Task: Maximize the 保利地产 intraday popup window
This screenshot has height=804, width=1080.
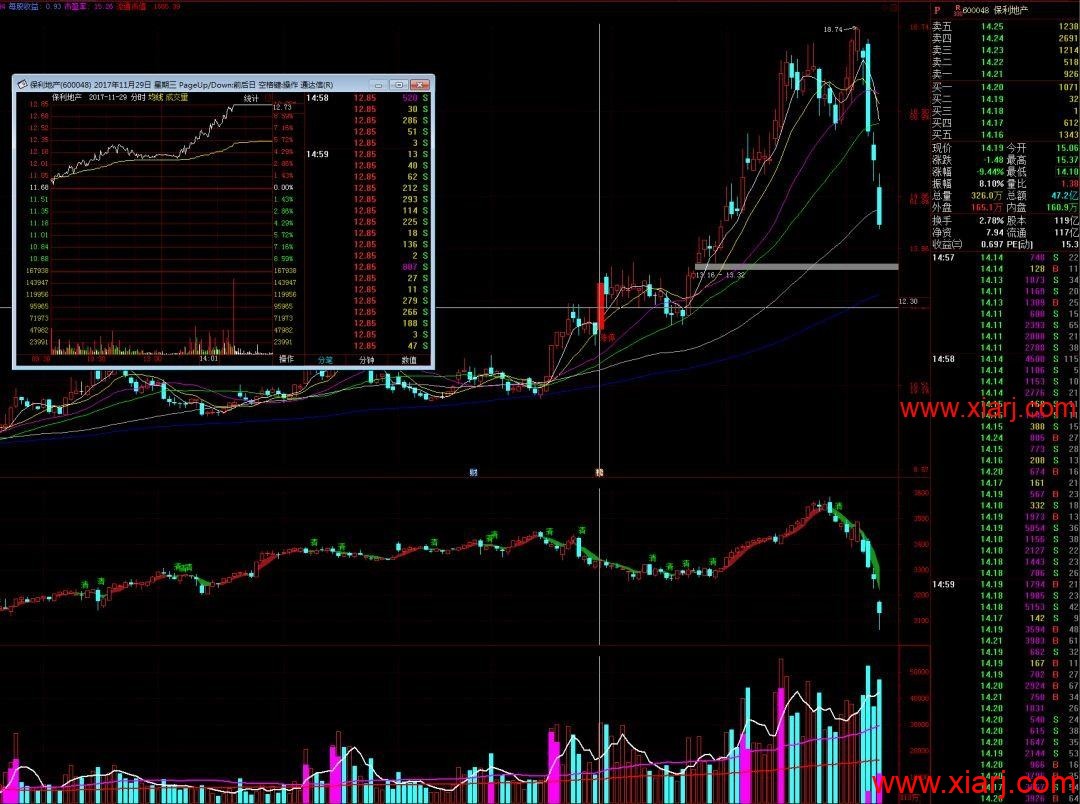Action: pyautogui.click(x=399, y=85)
